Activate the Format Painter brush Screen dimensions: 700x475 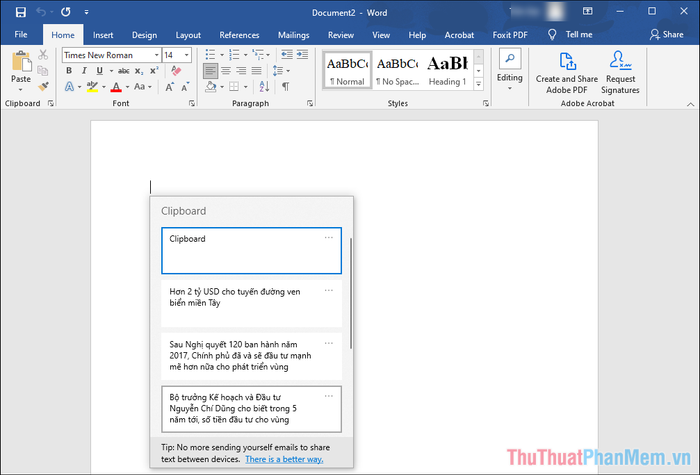coord(43,86)
